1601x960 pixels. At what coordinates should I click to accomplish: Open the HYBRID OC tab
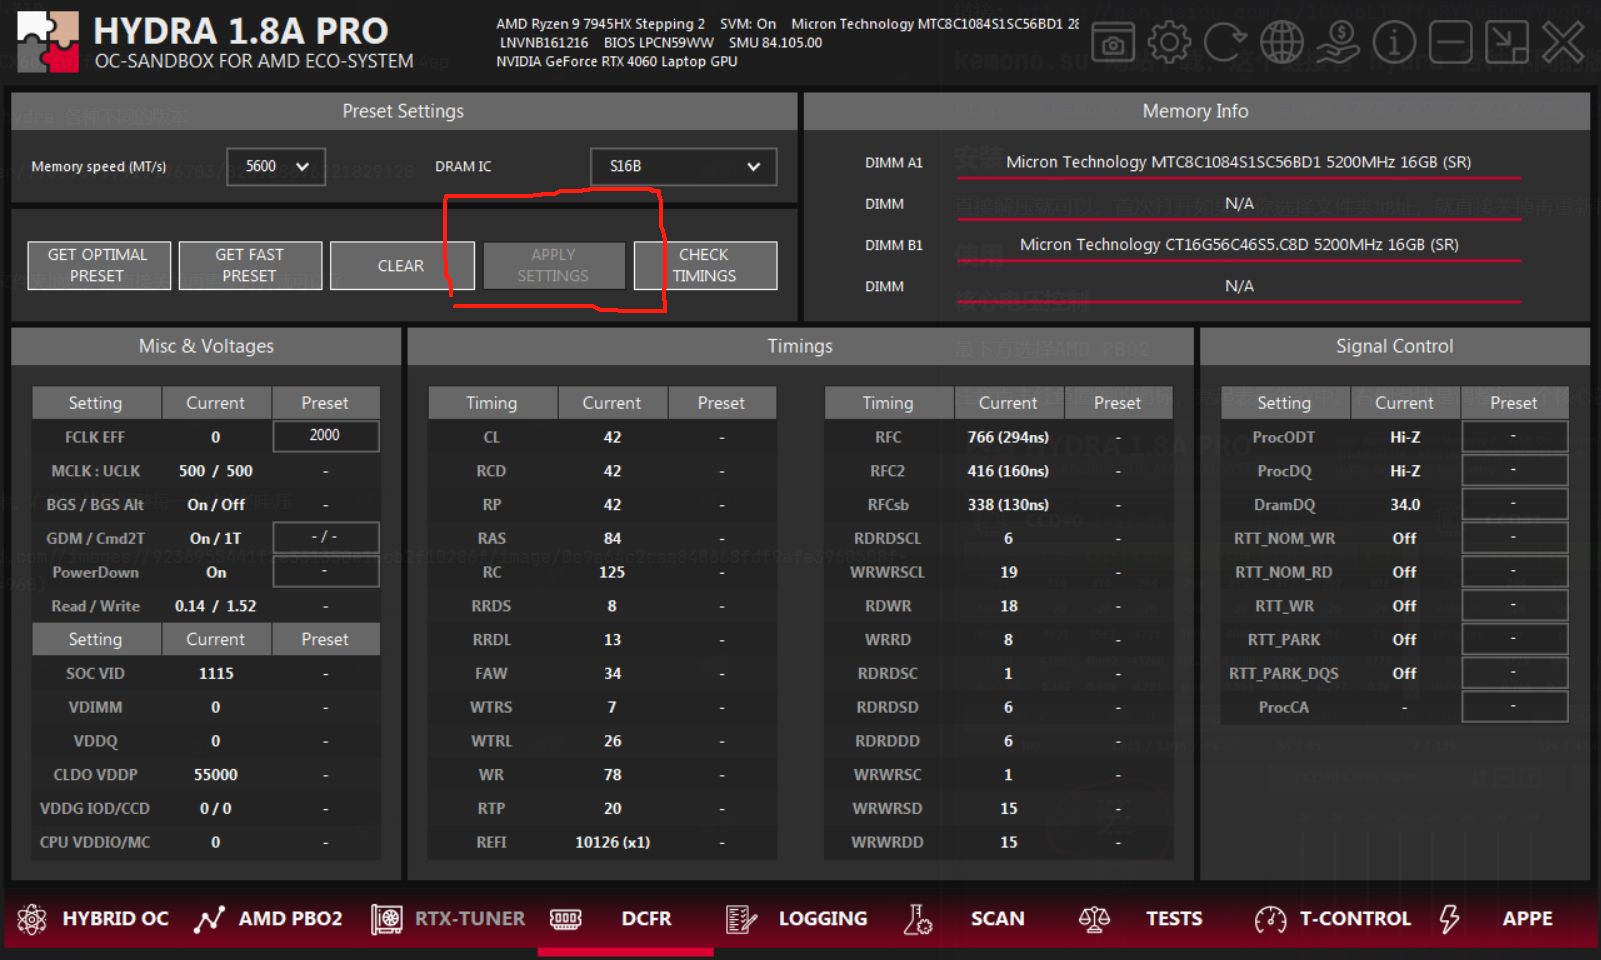115,919
